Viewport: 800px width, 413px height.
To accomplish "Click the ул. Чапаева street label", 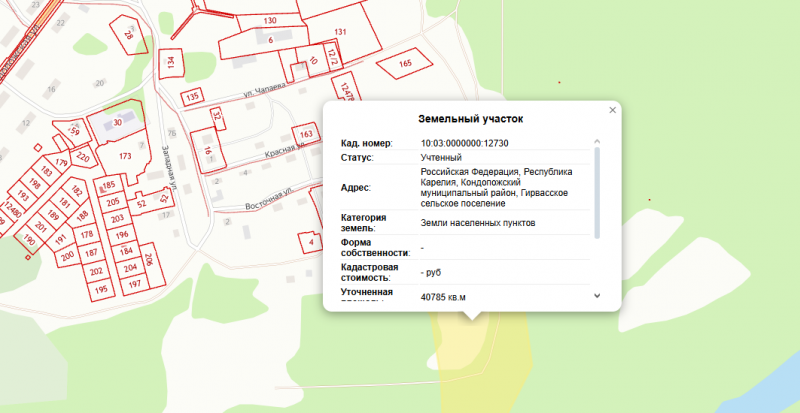I will (x=264, y=91).
